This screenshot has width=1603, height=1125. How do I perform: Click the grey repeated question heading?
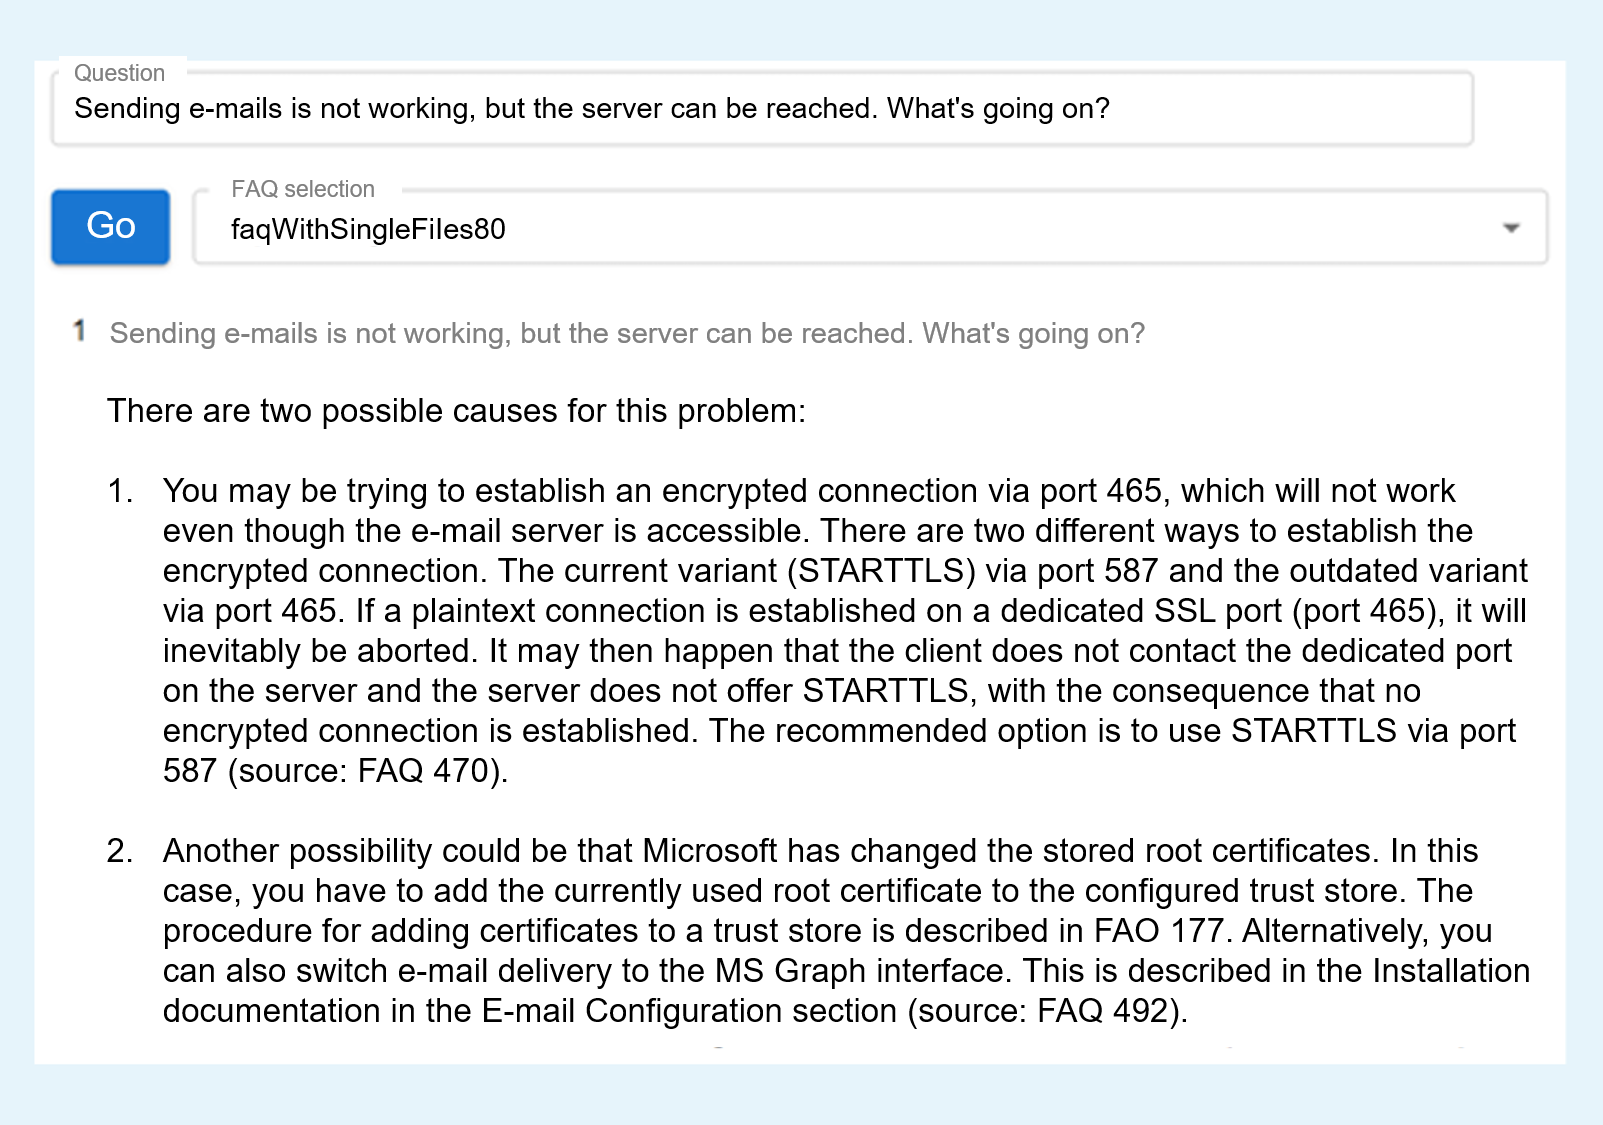pos(627,333)
